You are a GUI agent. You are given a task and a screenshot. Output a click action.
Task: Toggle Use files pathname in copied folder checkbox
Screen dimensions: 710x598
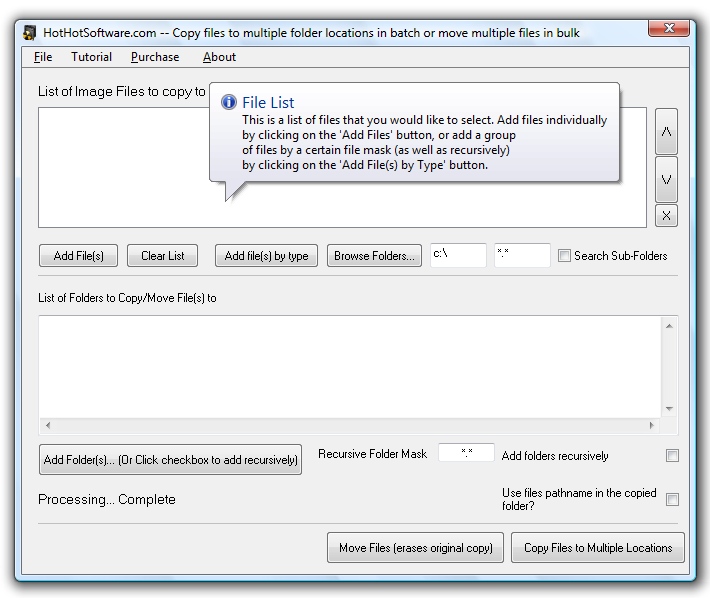pos(672,499)
